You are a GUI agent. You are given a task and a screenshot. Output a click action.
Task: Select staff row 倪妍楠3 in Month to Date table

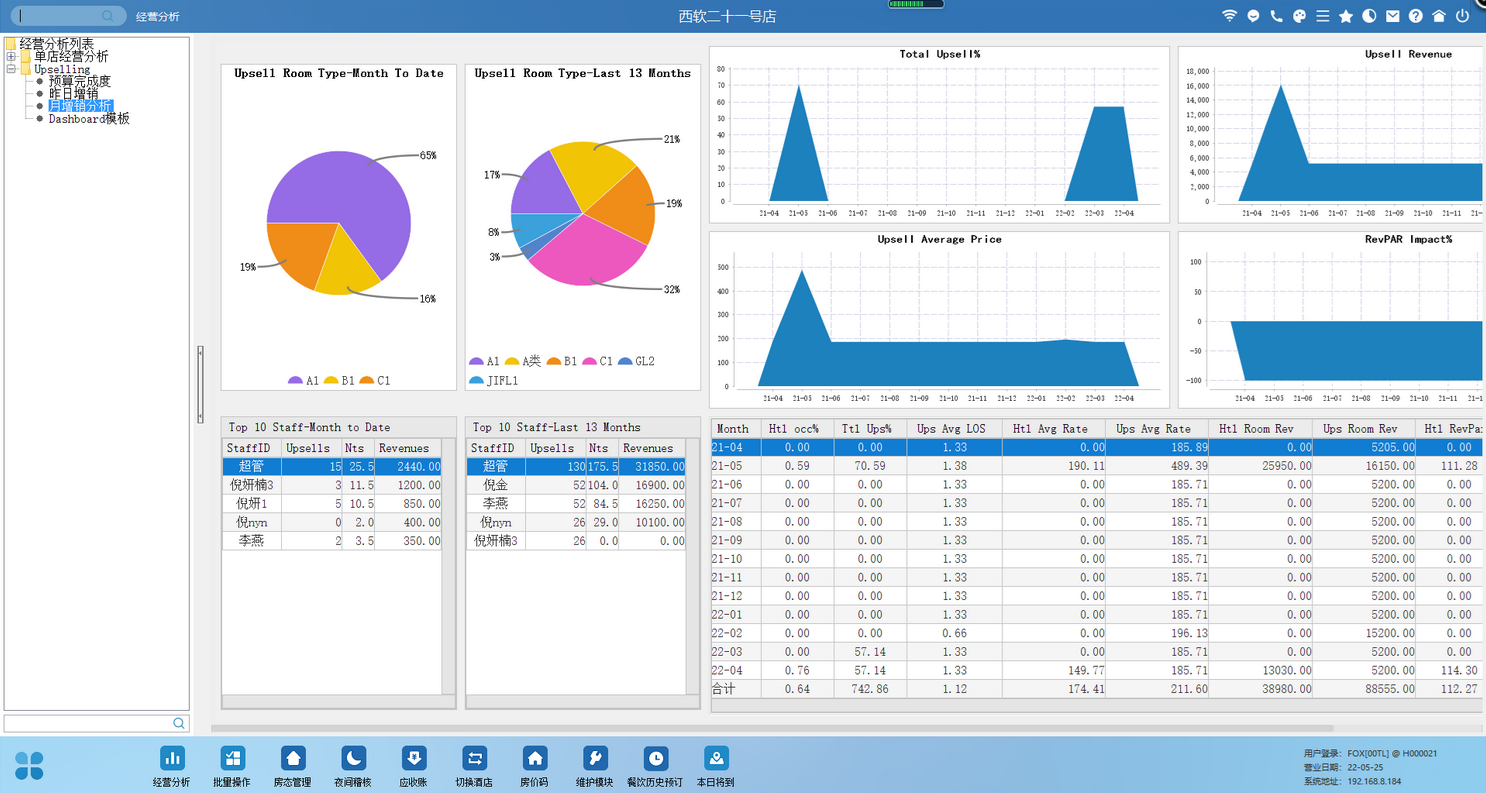331,485
